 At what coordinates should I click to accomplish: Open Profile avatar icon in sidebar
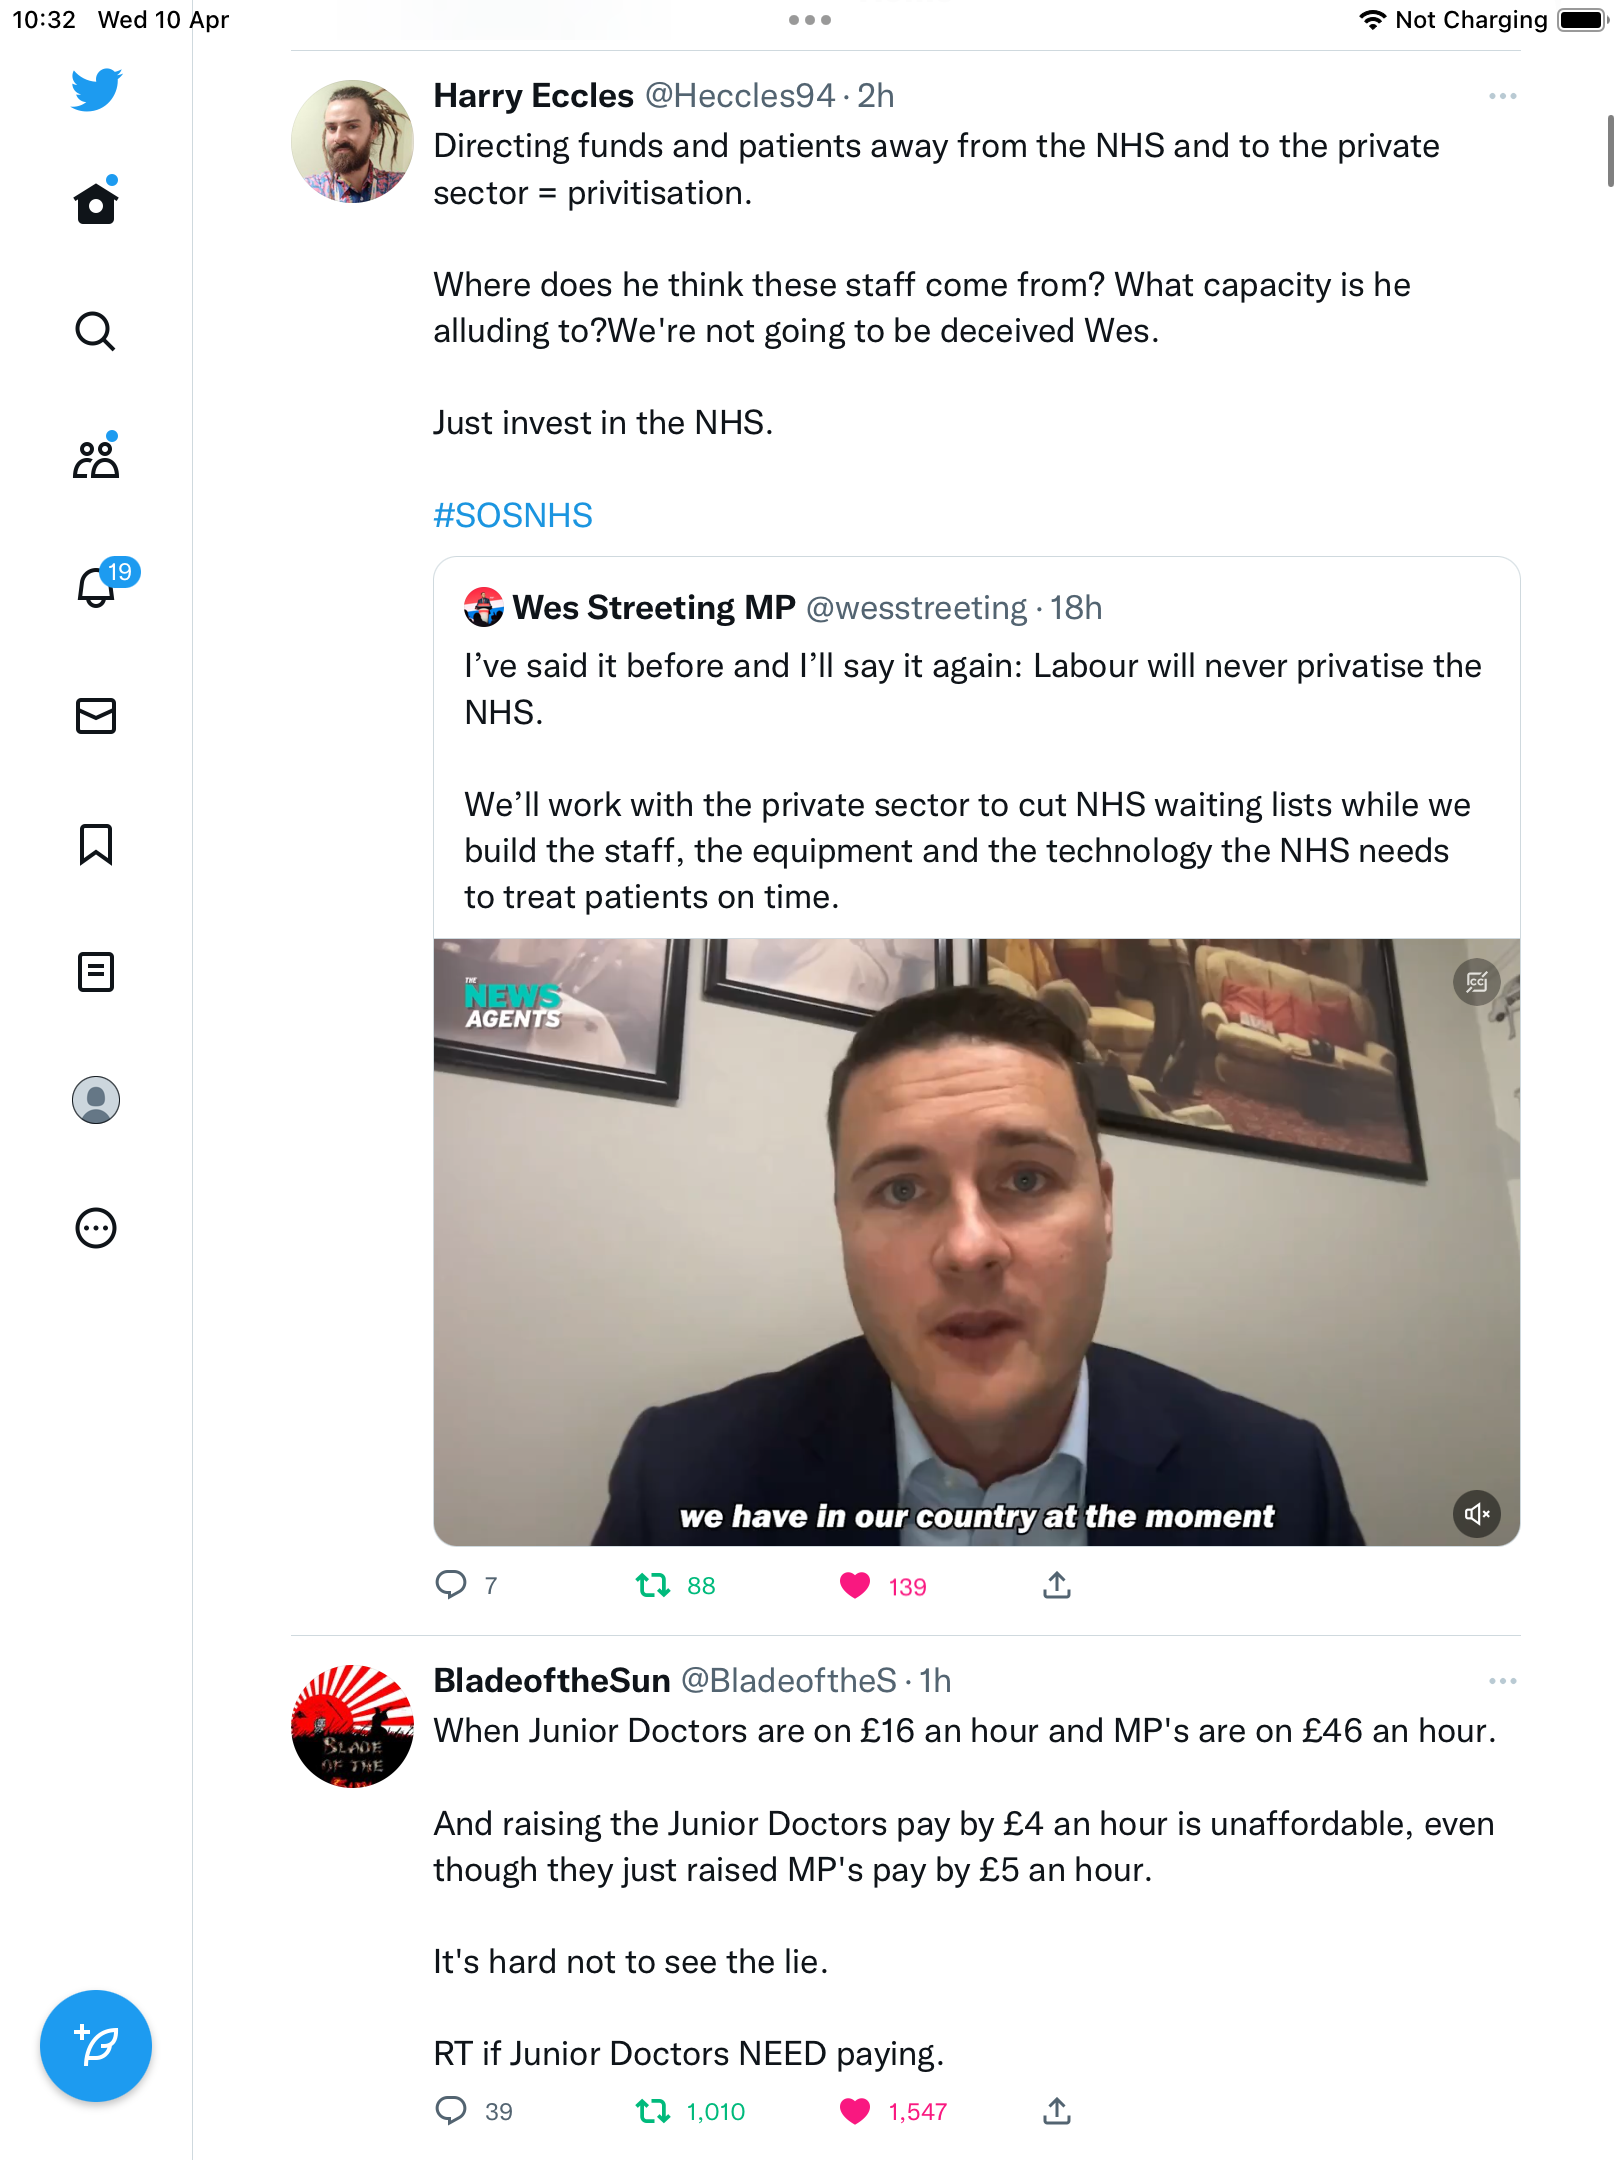click(x=96, y=1100)
